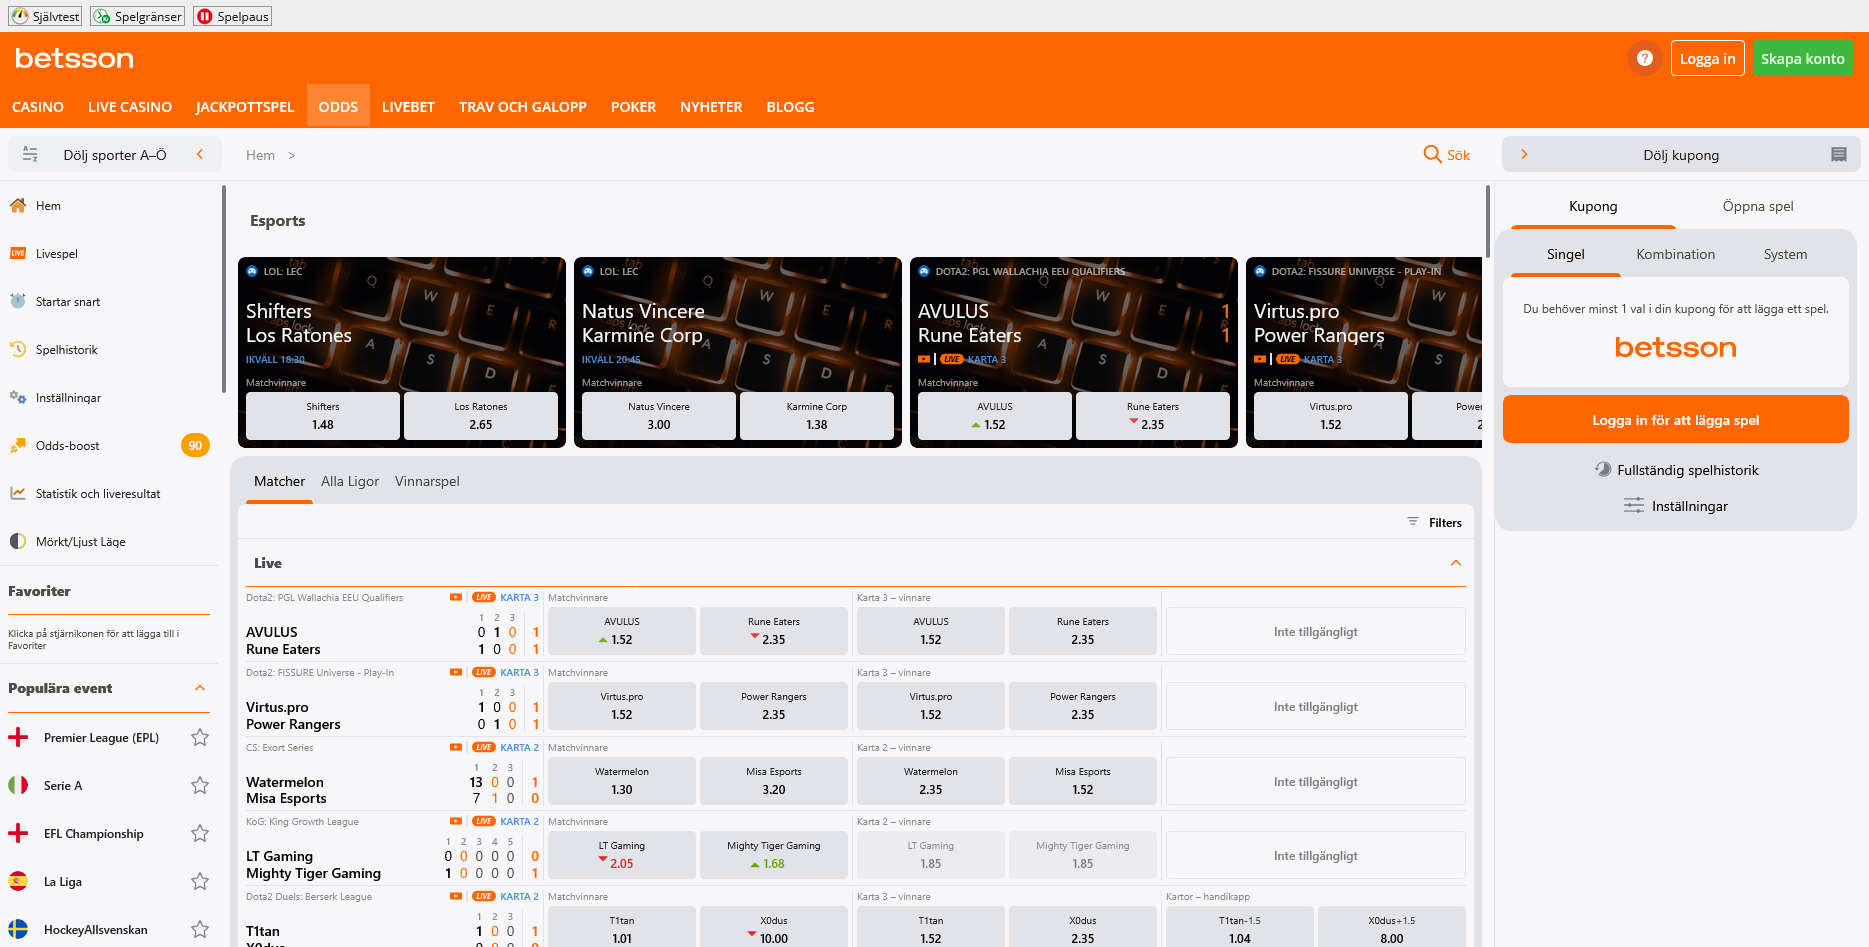Click the search magnifier icon
This screenshot has width=1869, height=947.
[x=1432, y=154]
